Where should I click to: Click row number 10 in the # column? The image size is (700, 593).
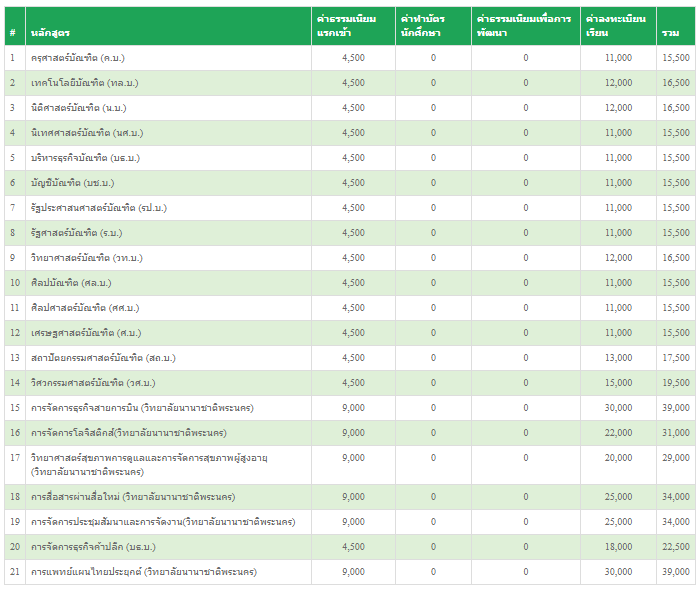(15, 283)
